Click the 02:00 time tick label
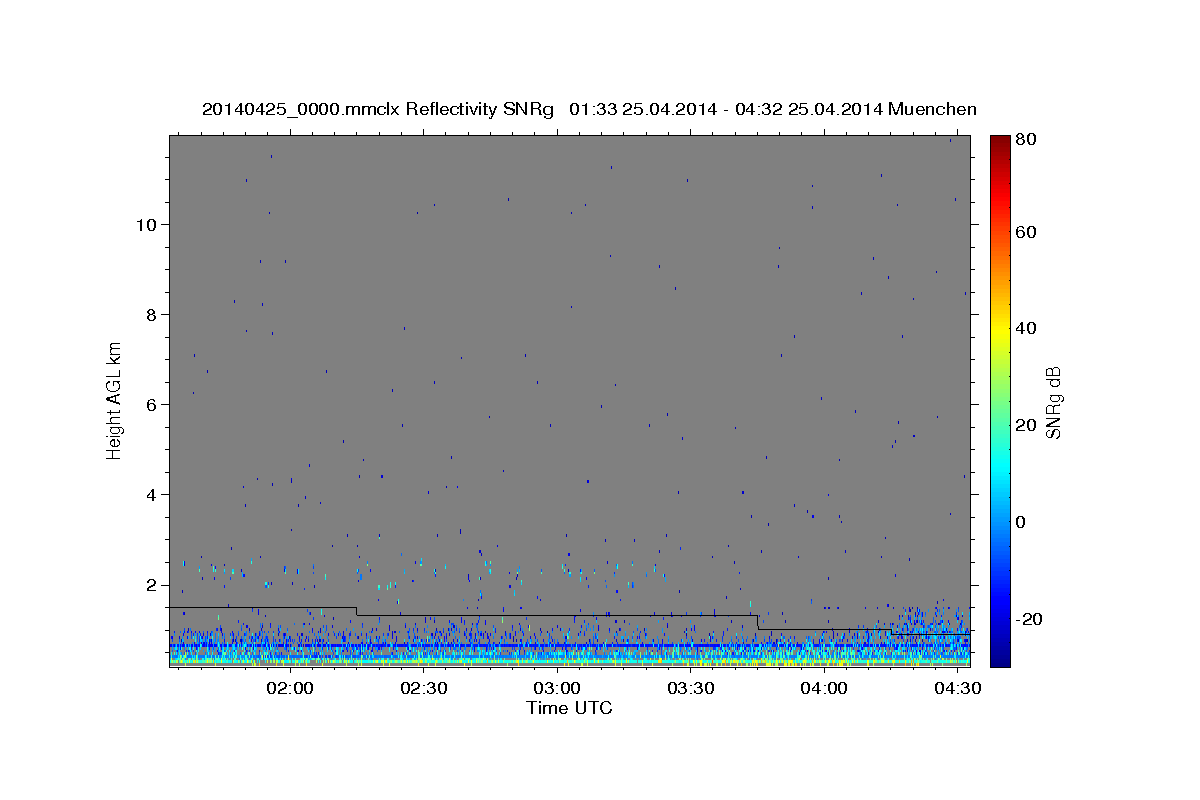 click(x=291, y=689)
